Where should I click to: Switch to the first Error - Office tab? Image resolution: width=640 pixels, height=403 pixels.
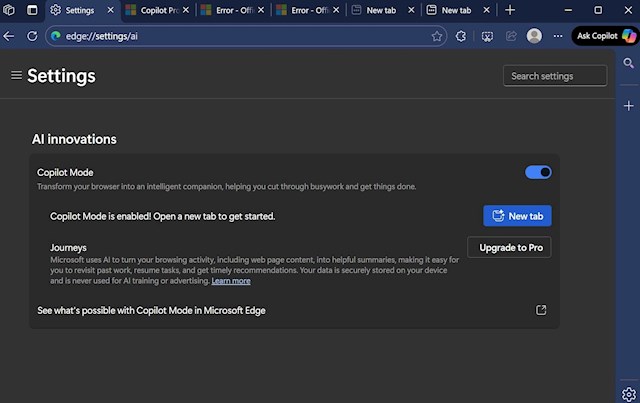point(235,10)
